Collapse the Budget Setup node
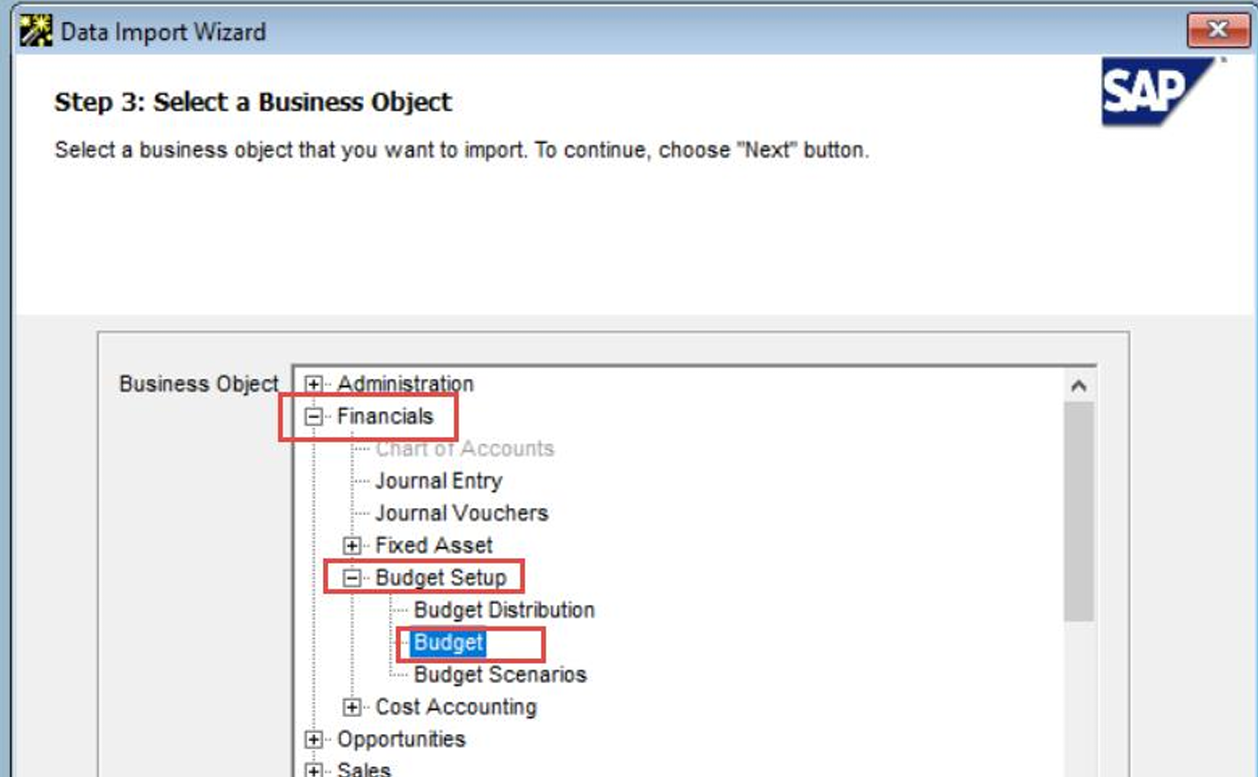1258x777 pixels. pos(352,578)
